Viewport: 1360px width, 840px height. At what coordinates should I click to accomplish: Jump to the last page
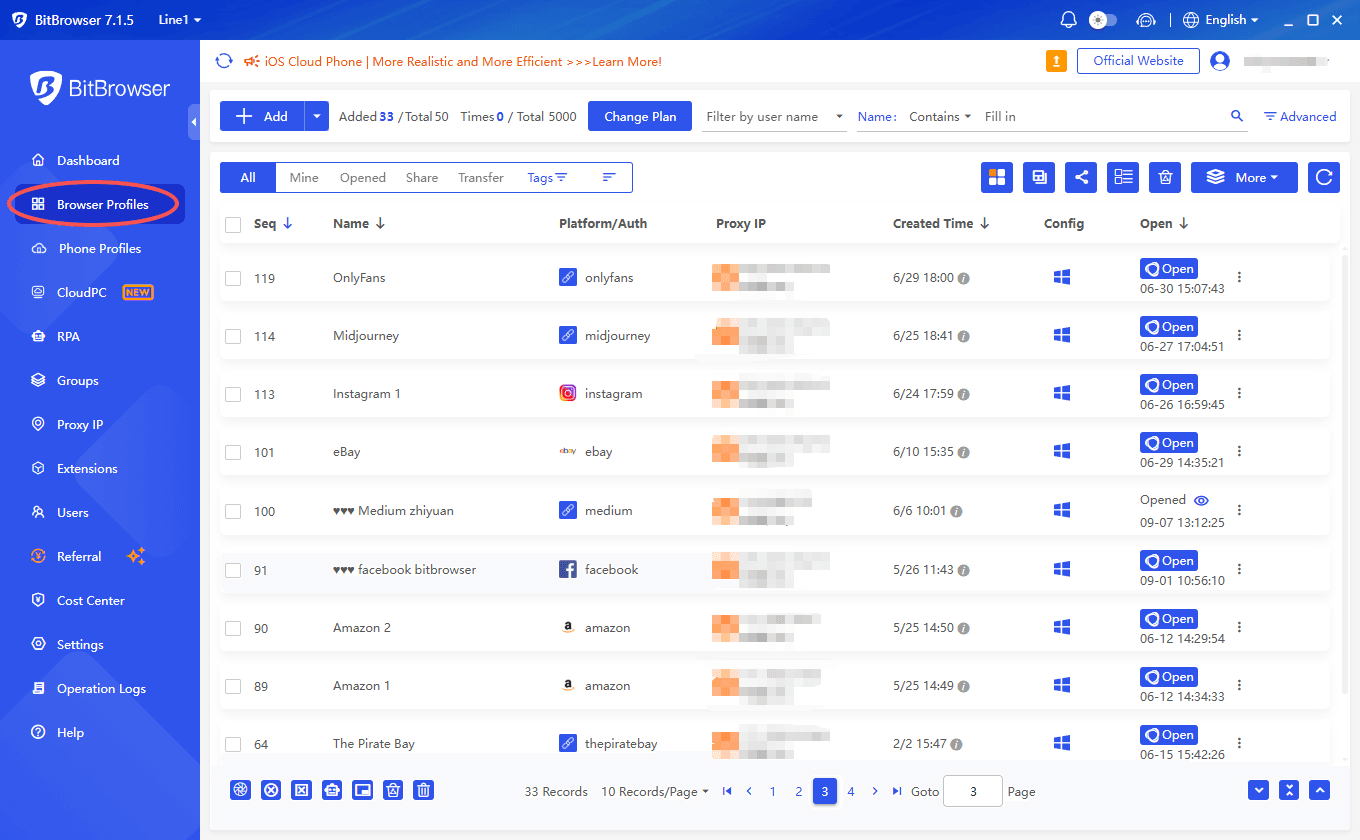(897, 791)
